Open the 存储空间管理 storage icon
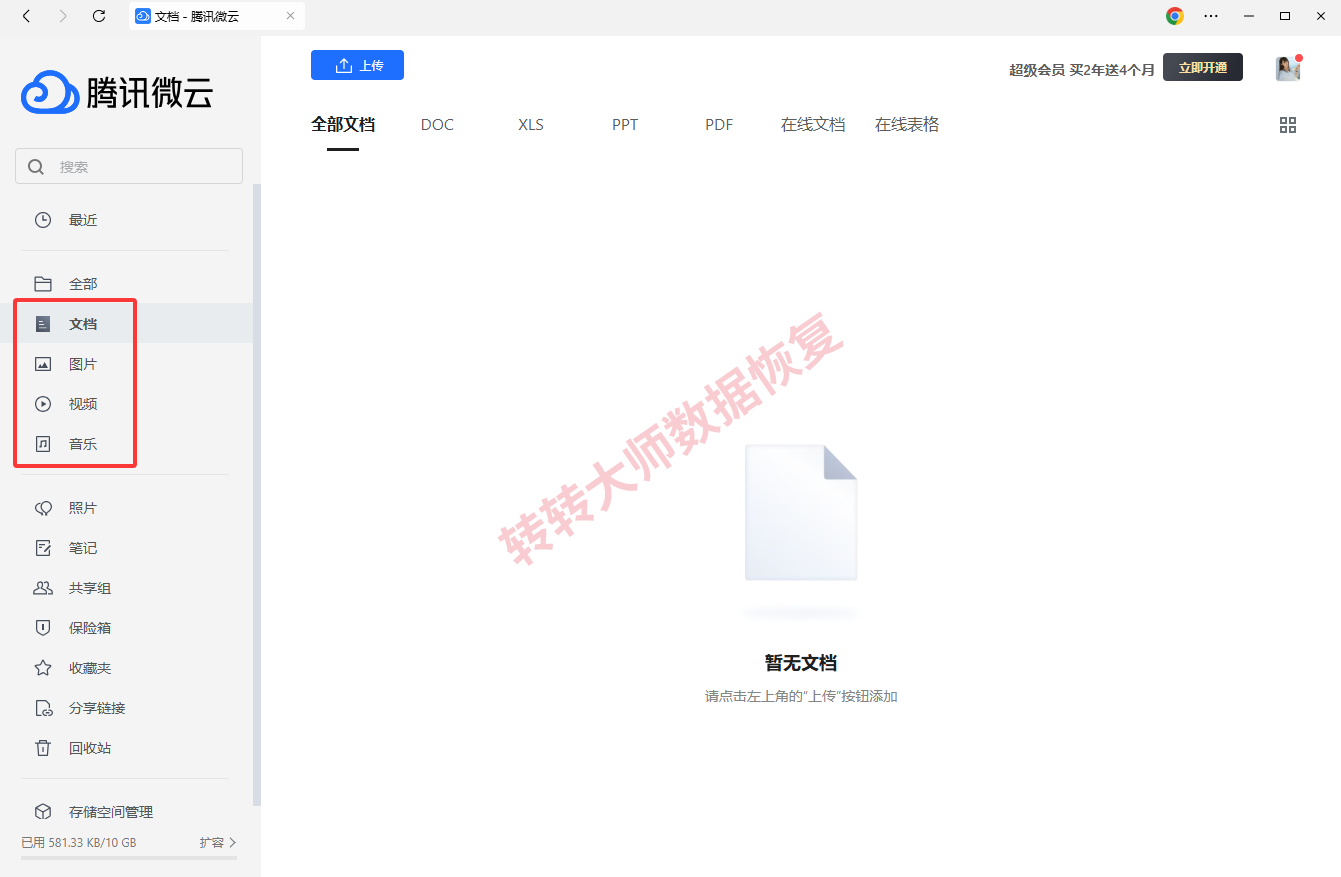 (x=43, y=812)
